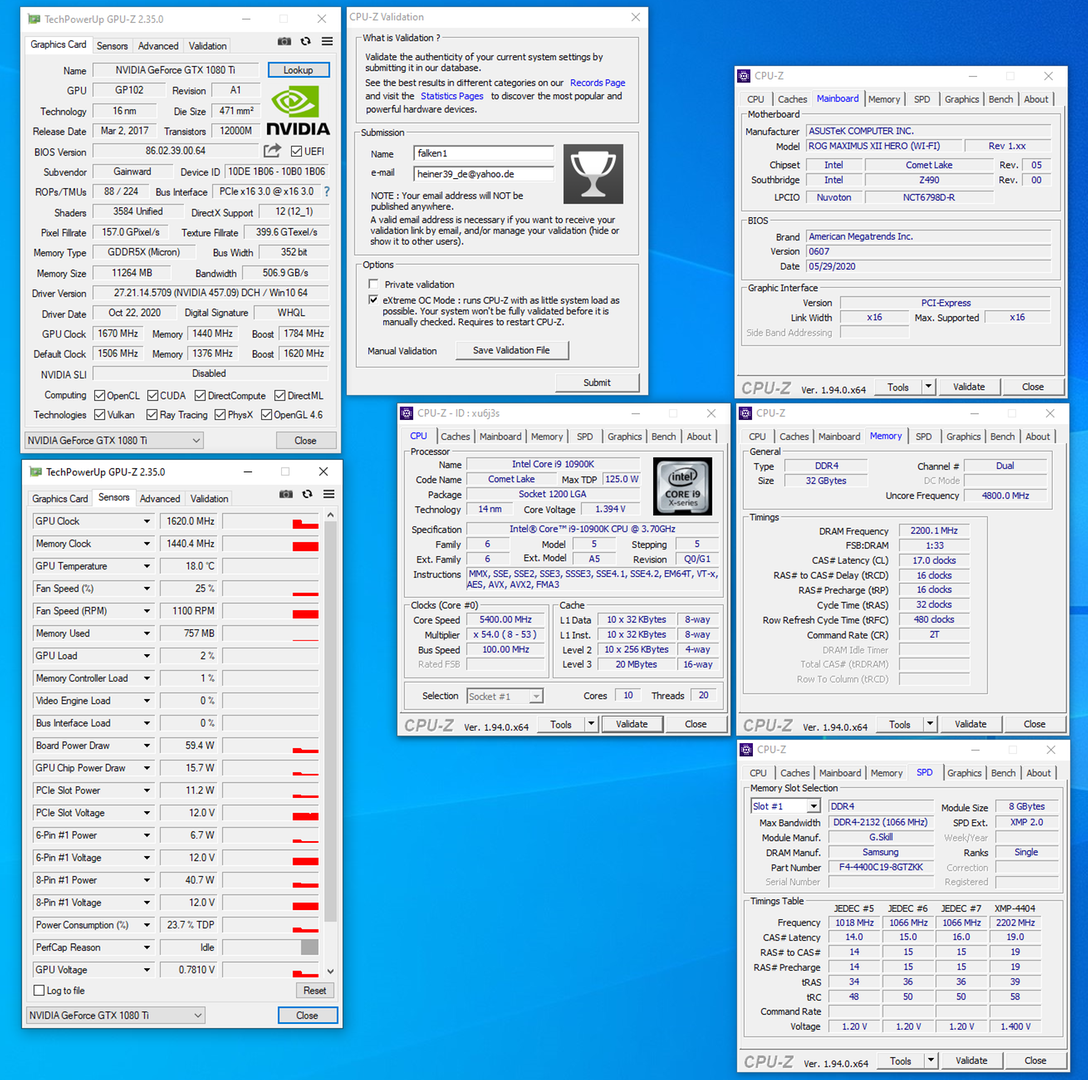The image size is (1088, 1080).
Task: Open hamburger menu in GPU-Z Graphics Card window
Action: point(327,42)
